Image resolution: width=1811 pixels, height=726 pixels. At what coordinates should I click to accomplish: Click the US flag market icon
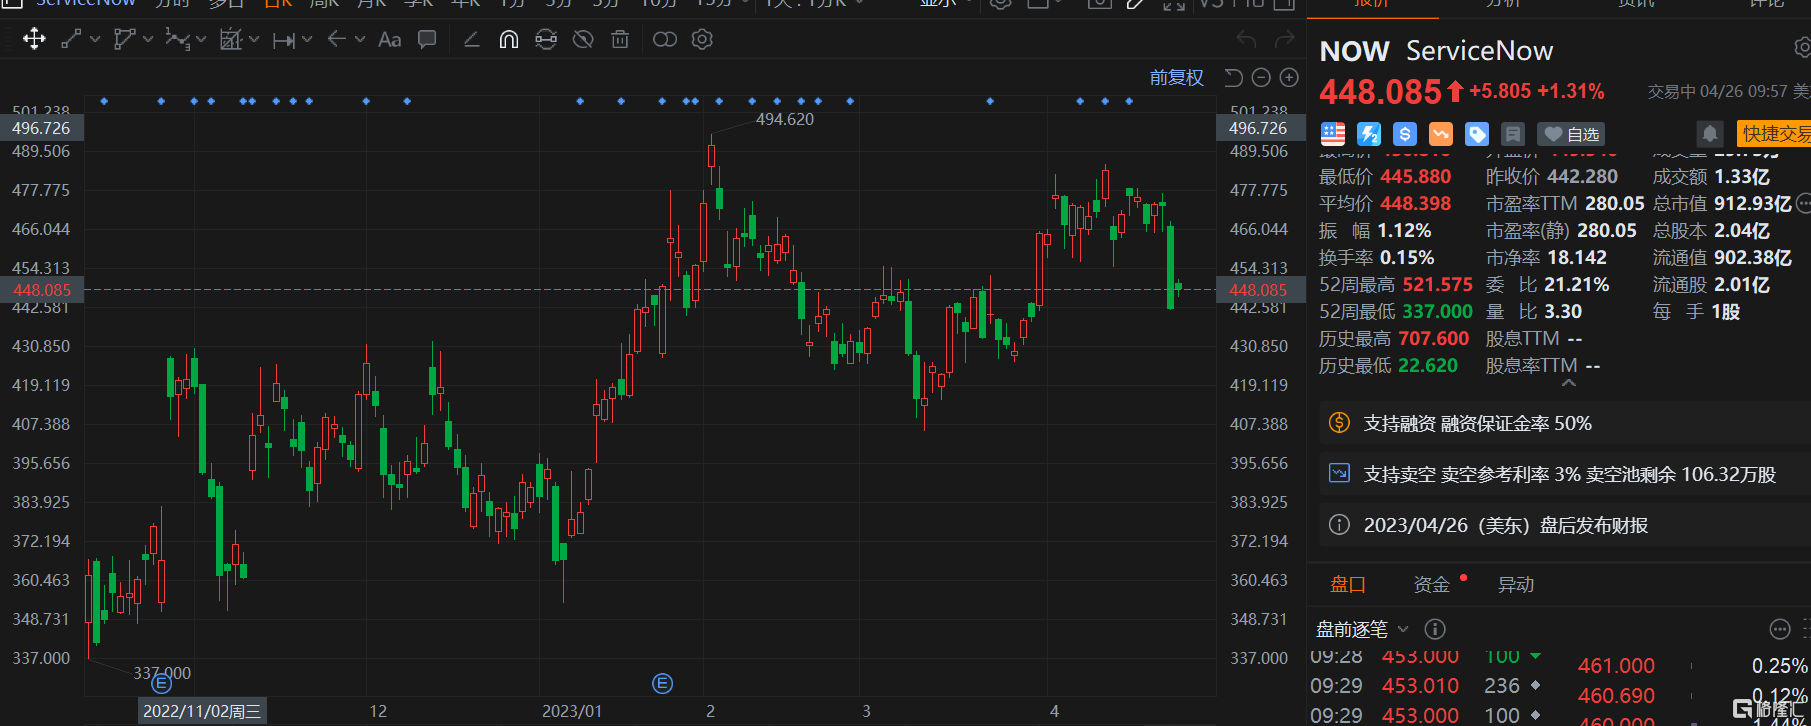click(x=1333, y=134)
